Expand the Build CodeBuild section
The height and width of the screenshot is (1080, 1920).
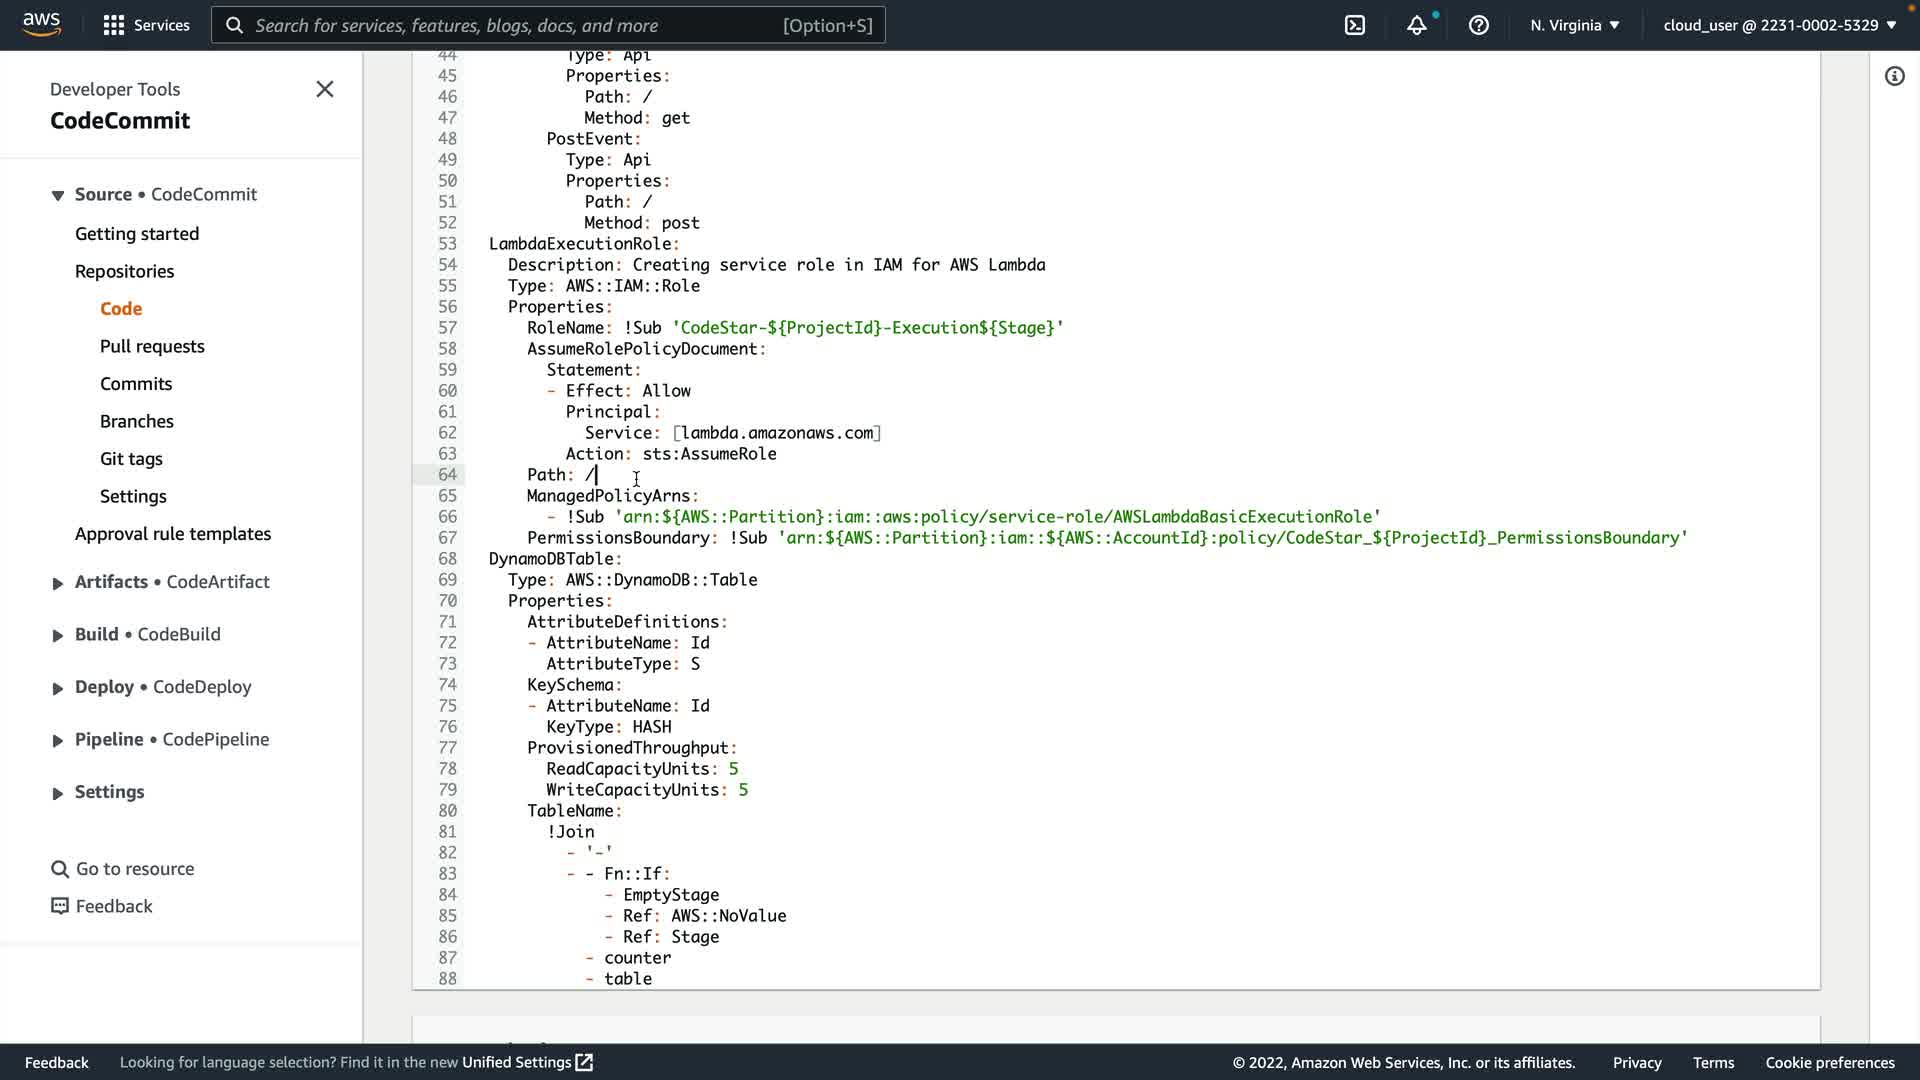click(x=58, y=635)
